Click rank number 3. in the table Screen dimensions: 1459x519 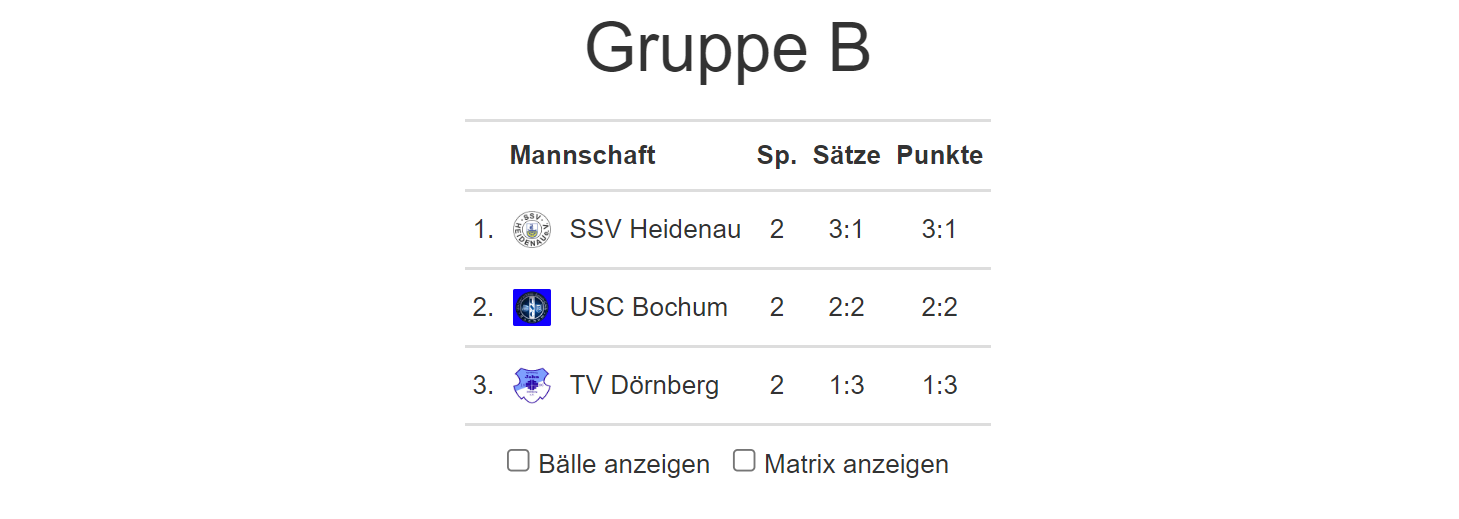[x=484, y=385]
